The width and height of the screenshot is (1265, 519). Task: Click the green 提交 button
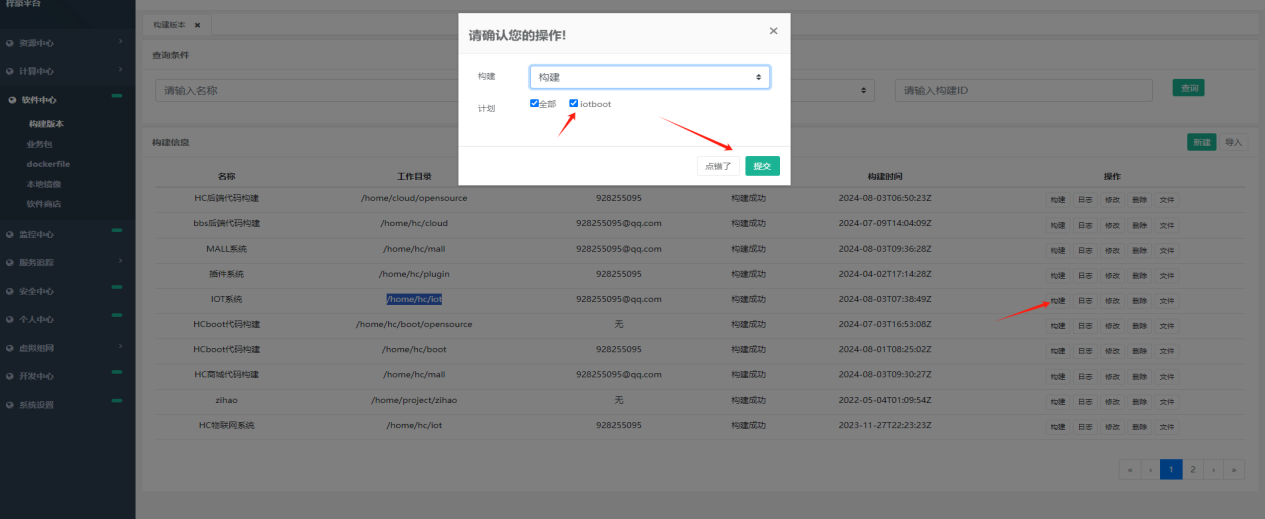coord(762,166)
